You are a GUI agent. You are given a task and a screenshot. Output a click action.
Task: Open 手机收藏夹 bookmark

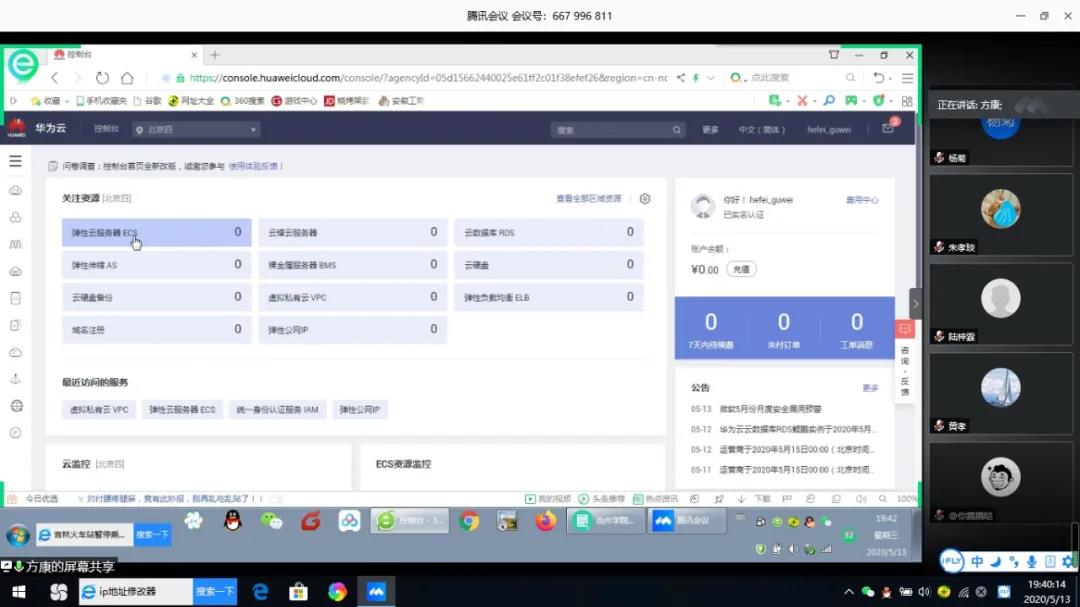point(101,101)
